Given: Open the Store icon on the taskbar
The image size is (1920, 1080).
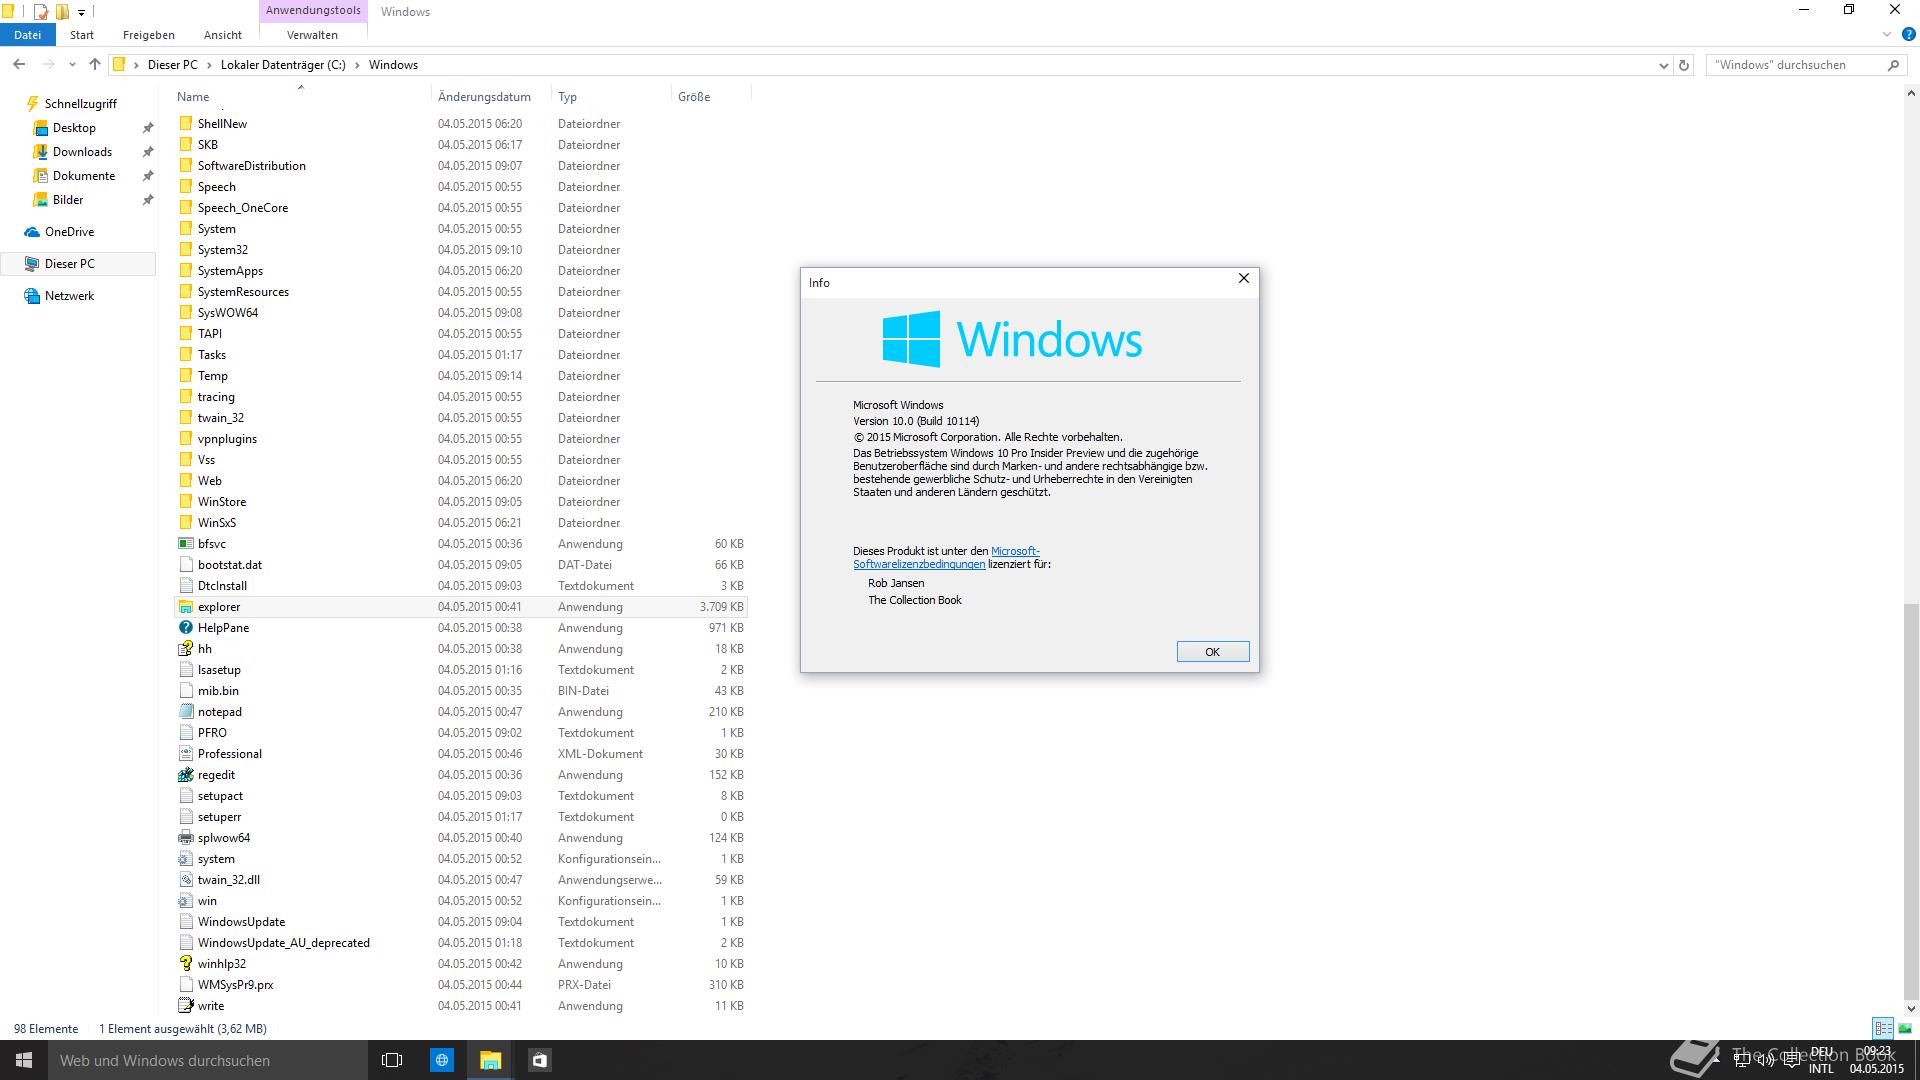Looking at the screenshot, I should [539, 1060].
